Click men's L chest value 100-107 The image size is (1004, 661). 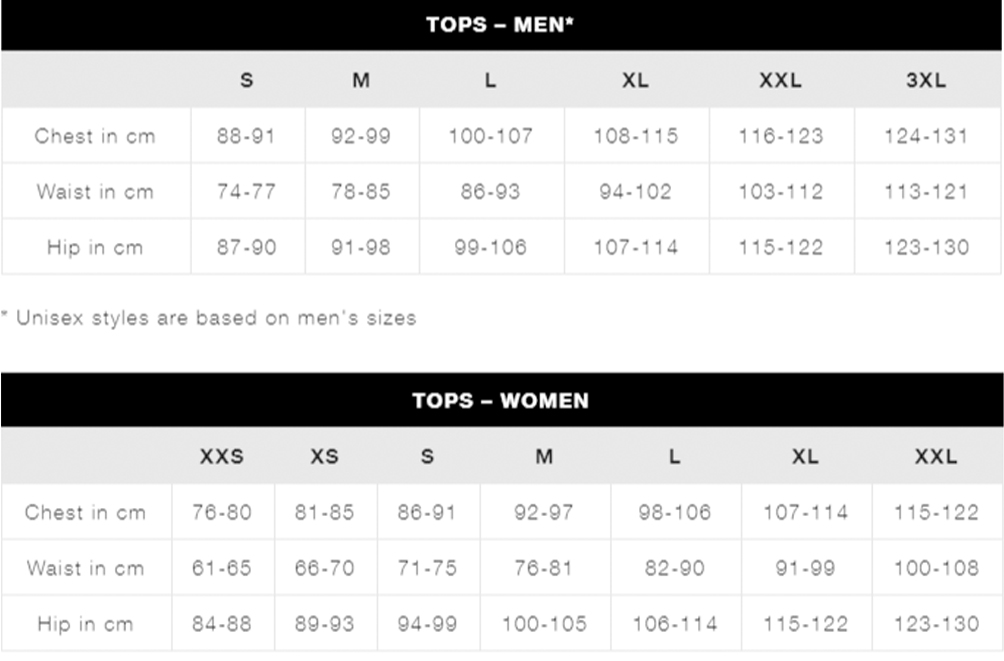(490, 136)
